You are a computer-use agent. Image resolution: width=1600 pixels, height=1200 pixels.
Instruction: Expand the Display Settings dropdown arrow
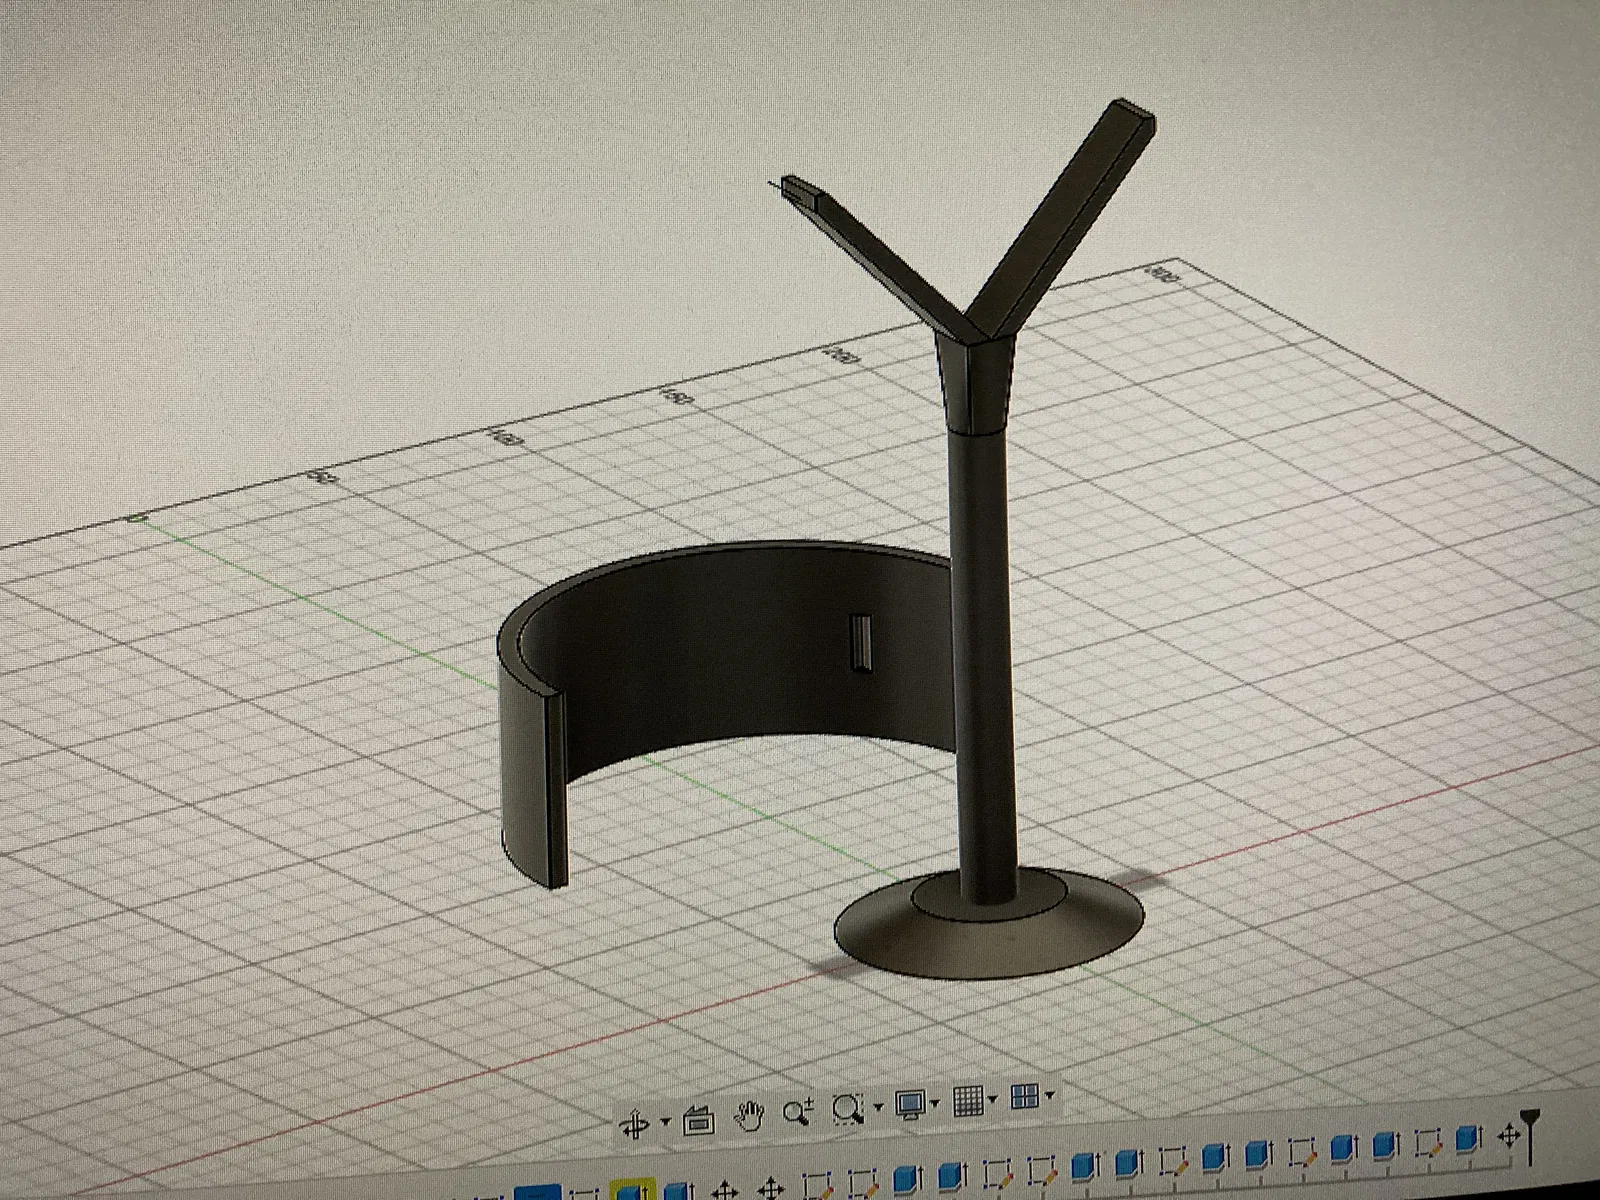click(x=935, y=1103)
